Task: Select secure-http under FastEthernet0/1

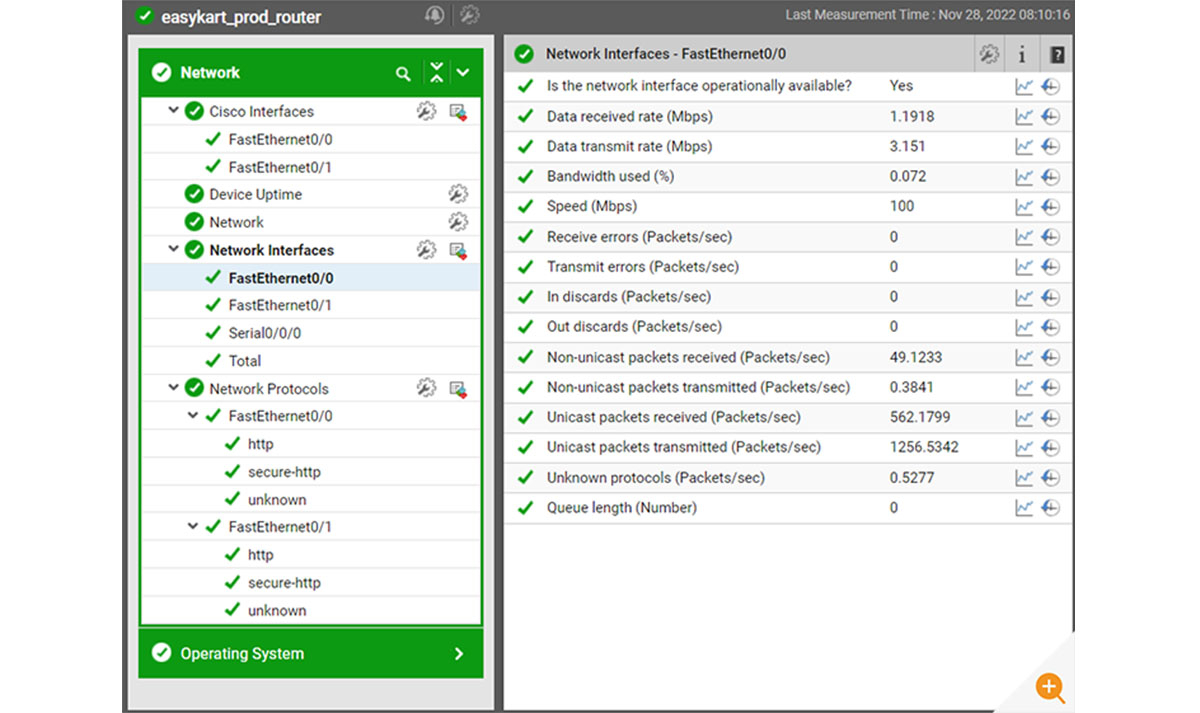Action: pos(284,583)
